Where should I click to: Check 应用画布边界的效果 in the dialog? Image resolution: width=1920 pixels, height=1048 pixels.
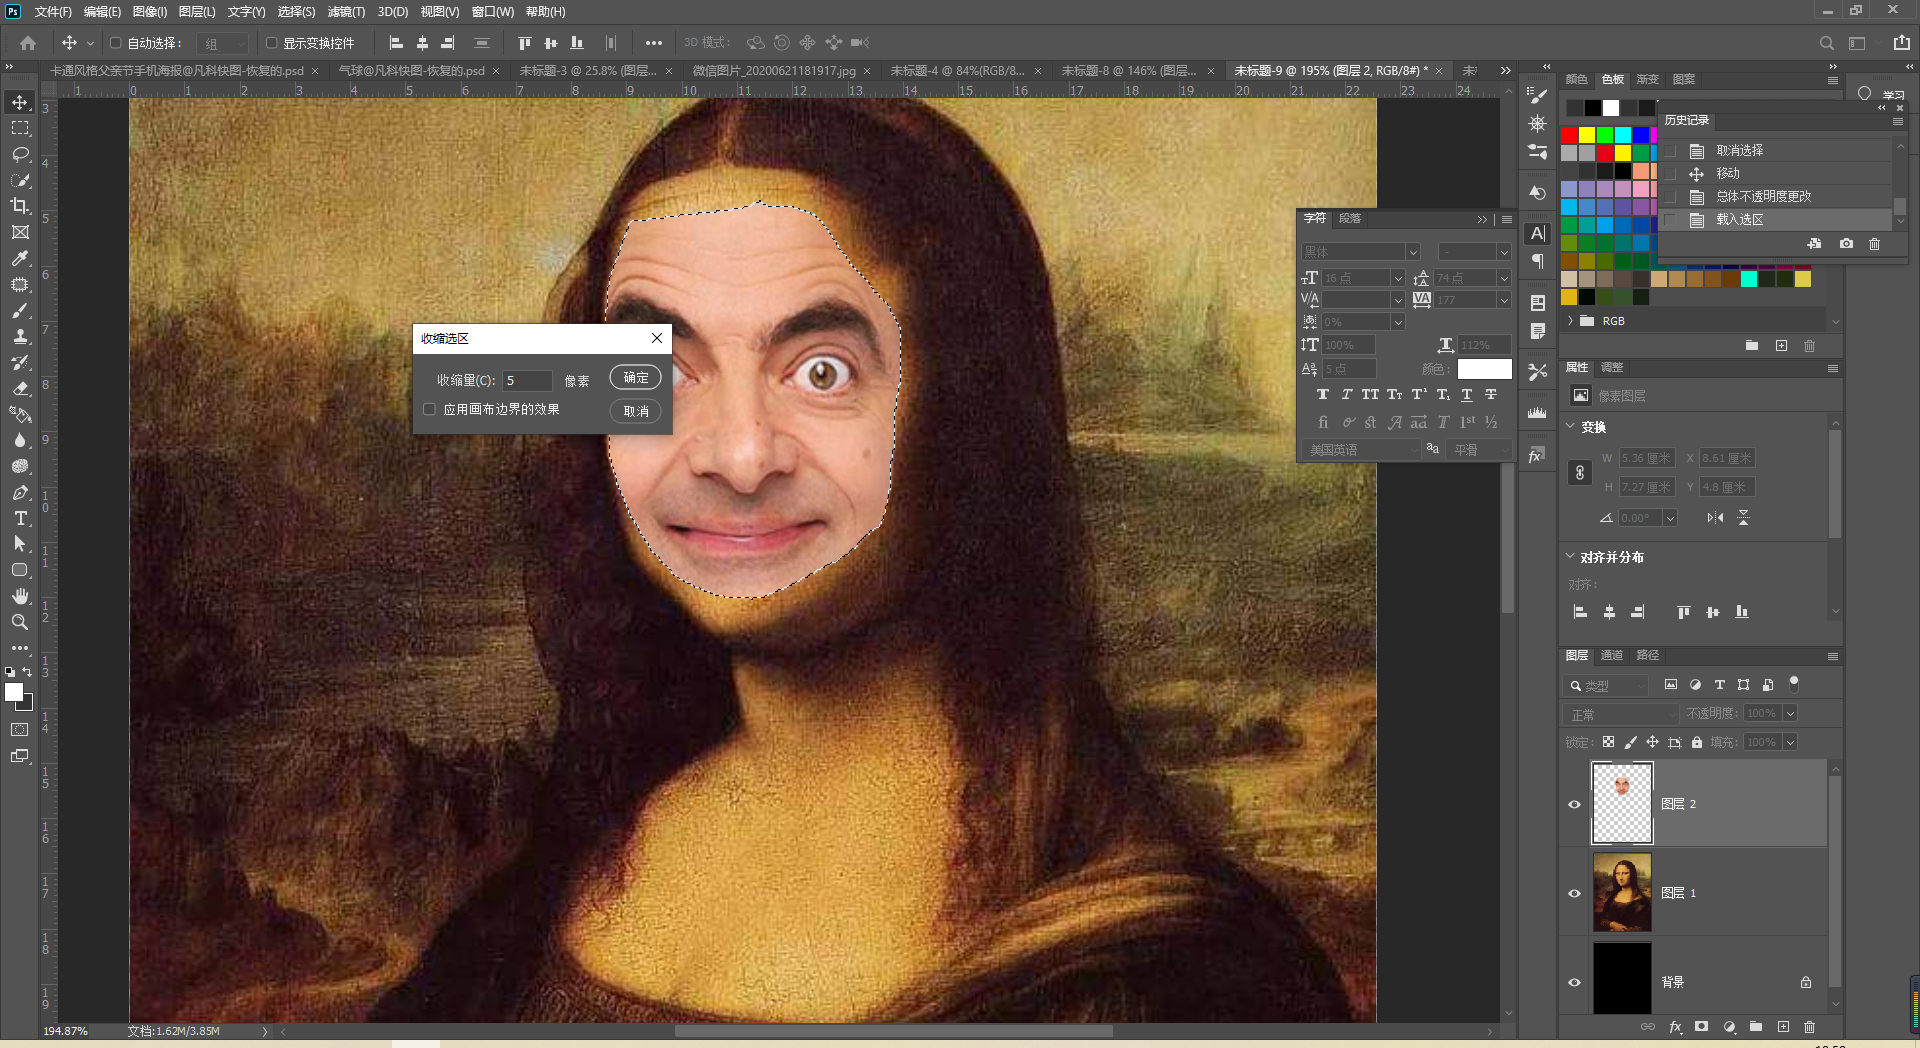click(x=429, y=409)
